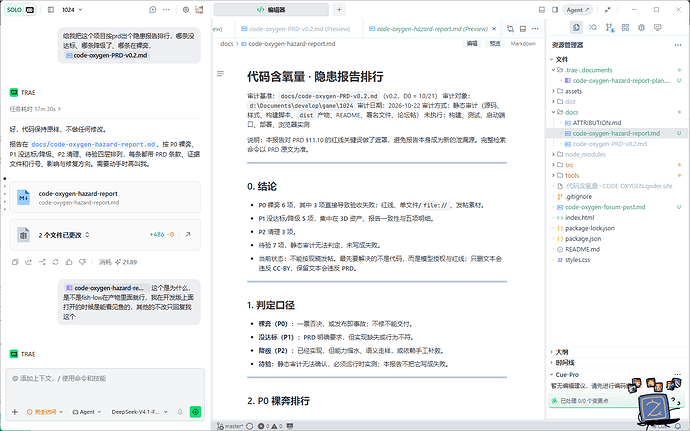Open ATTRIBUTION.md in file tree
The width and height of the screenshot is (690, 431).
pyautogui.click(x=597, y=123)
